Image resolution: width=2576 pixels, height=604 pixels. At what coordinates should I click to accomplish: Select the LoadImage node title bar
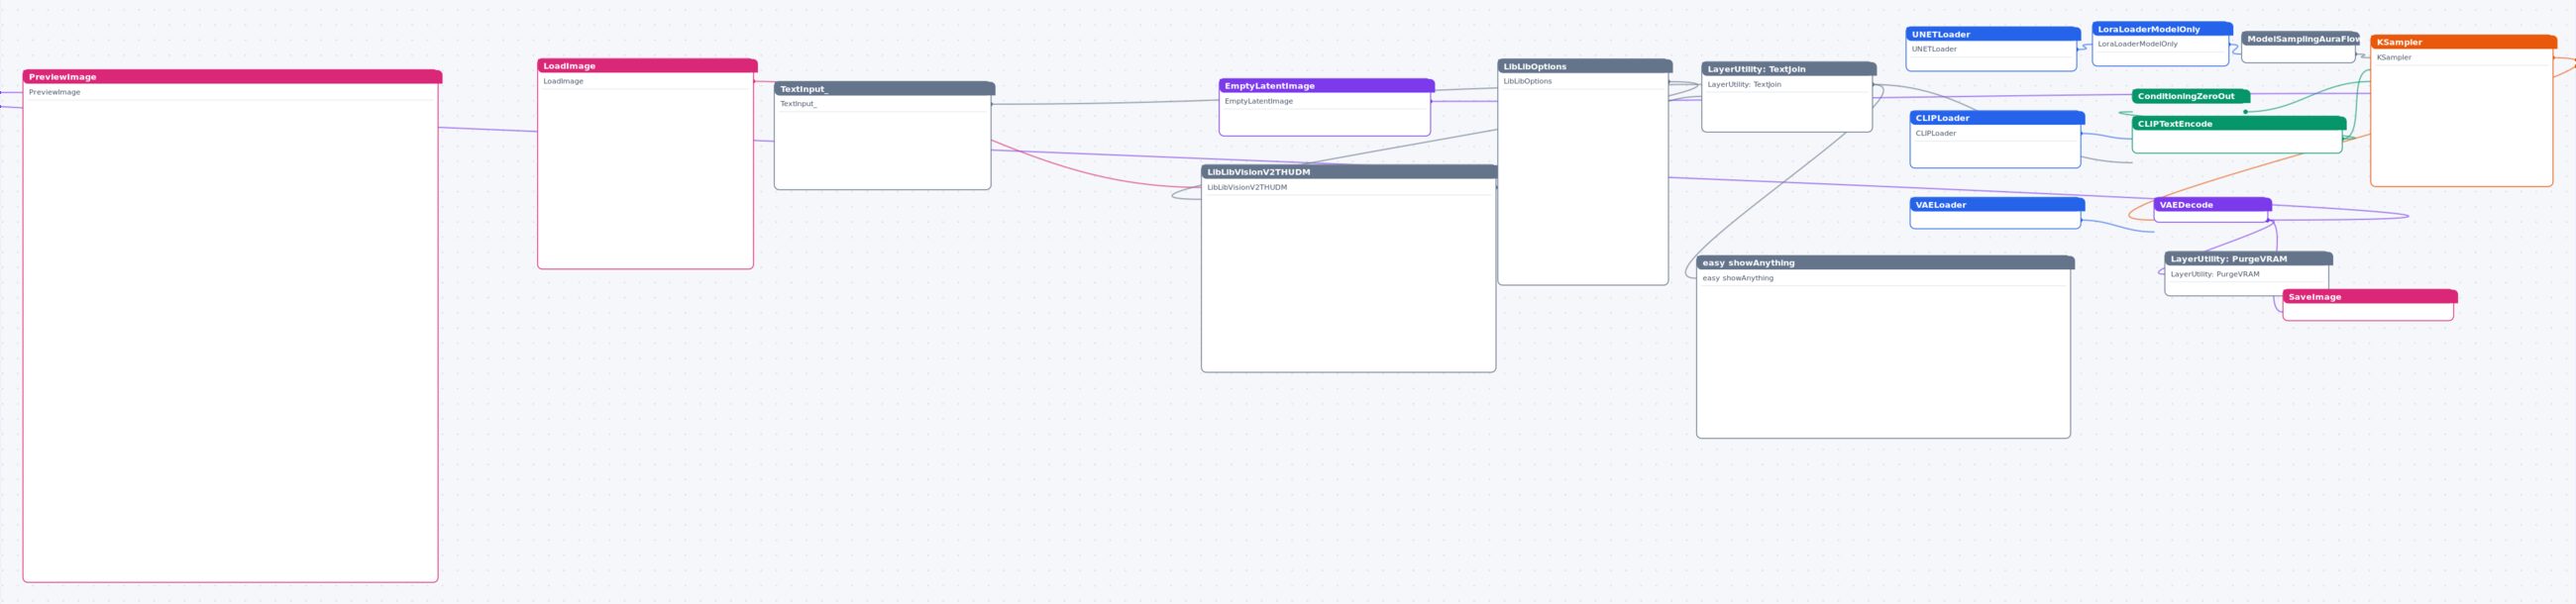(647, 66)
